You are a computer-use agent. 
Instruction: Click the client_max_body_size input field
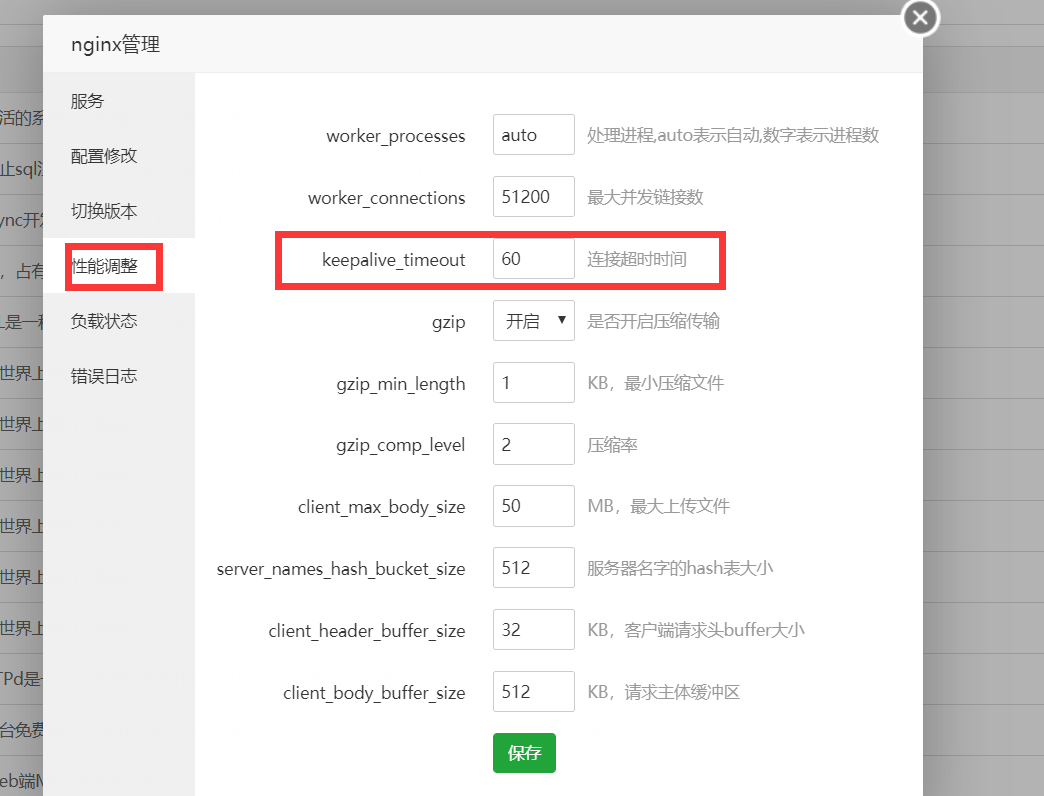tap(533, 506)
